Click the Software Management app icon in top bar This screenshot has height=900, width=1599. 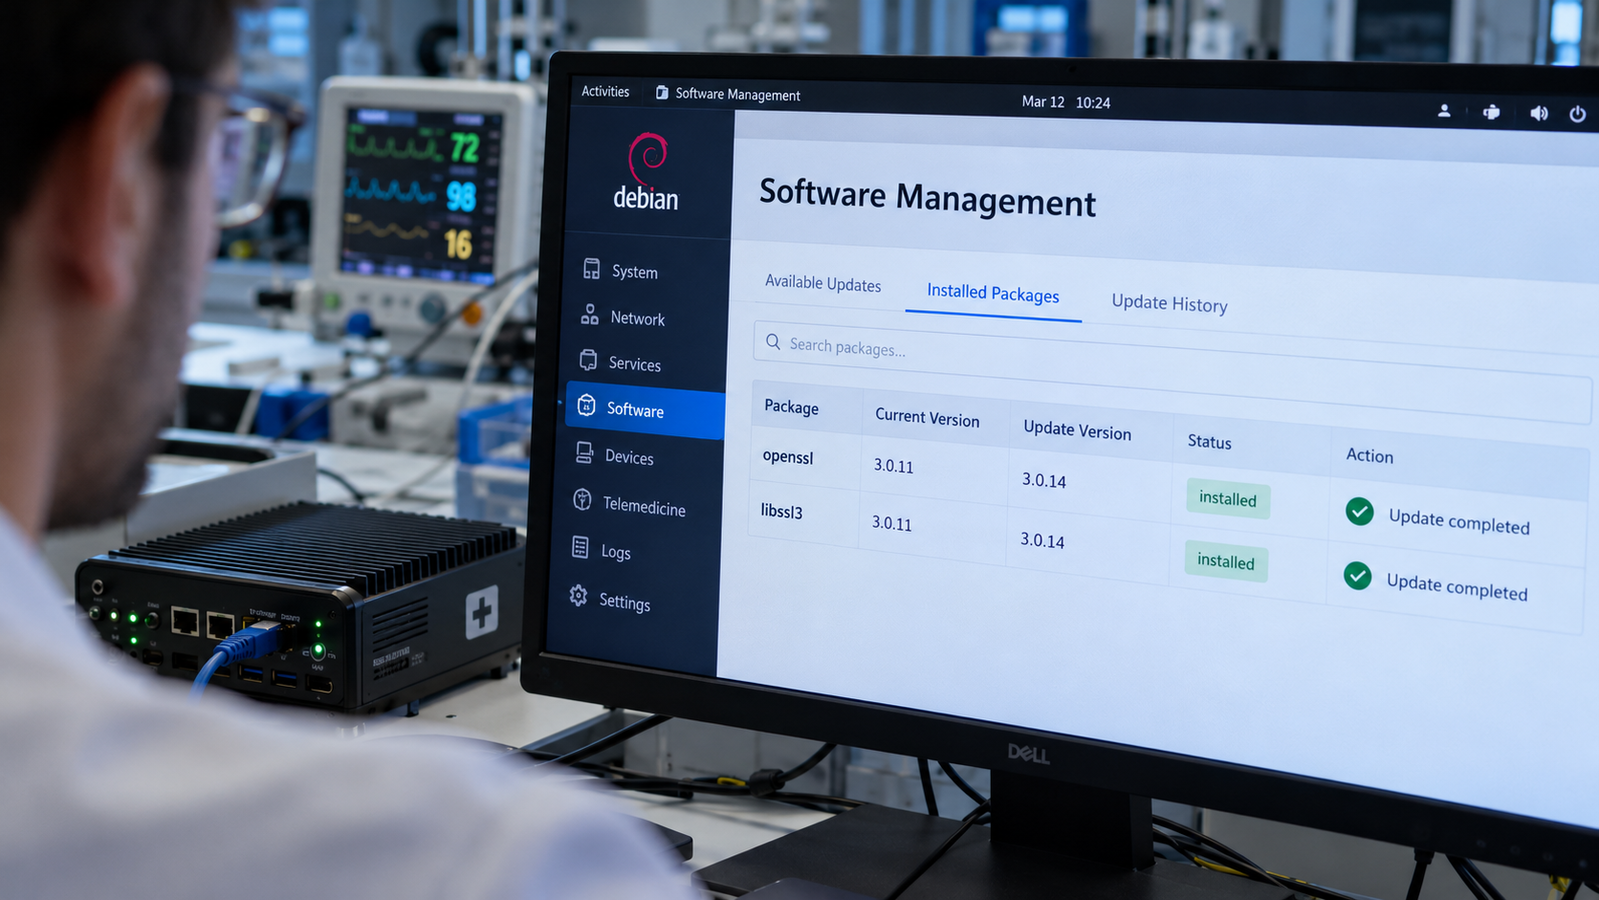[662, 92]
